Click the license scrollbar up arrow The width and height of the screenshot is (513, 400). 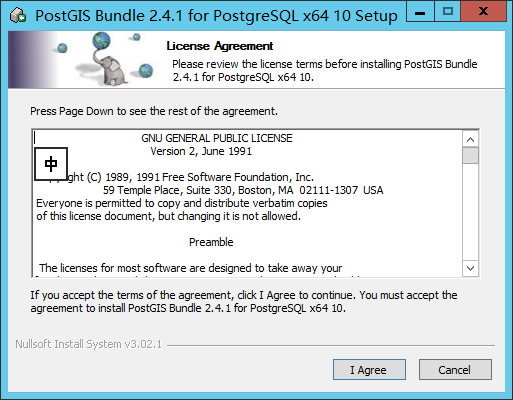470,139
